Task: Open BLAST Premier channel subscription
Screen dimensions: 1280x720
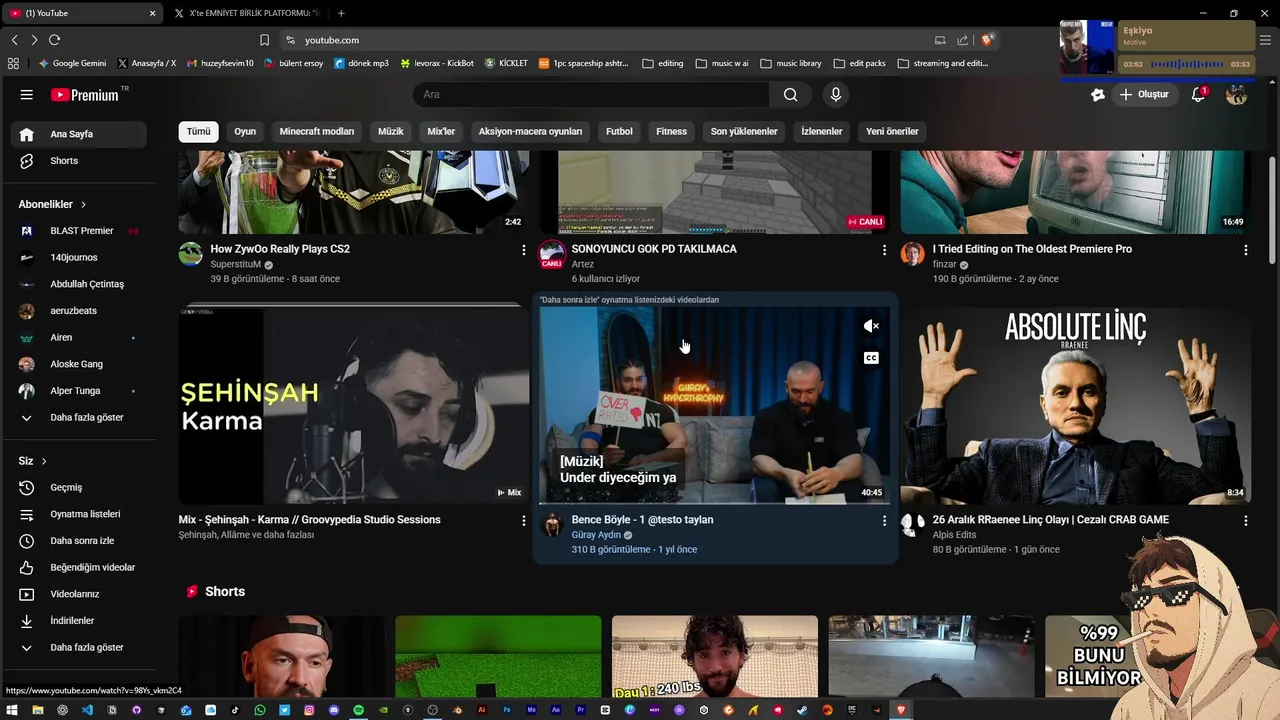Action: 79,231
